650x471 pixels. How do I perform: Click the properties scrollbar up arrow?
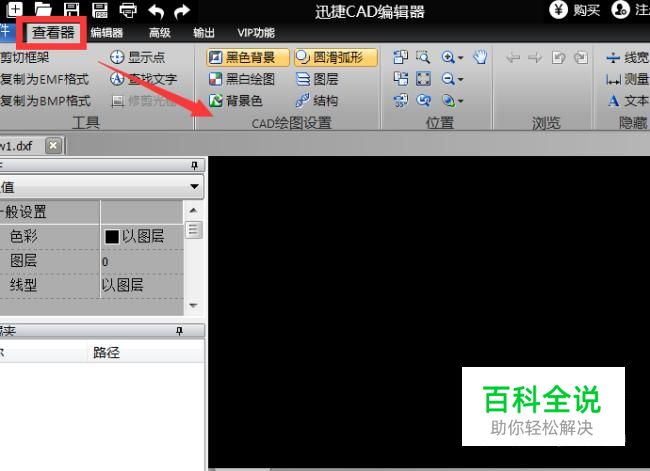click(x=193, y=211)
